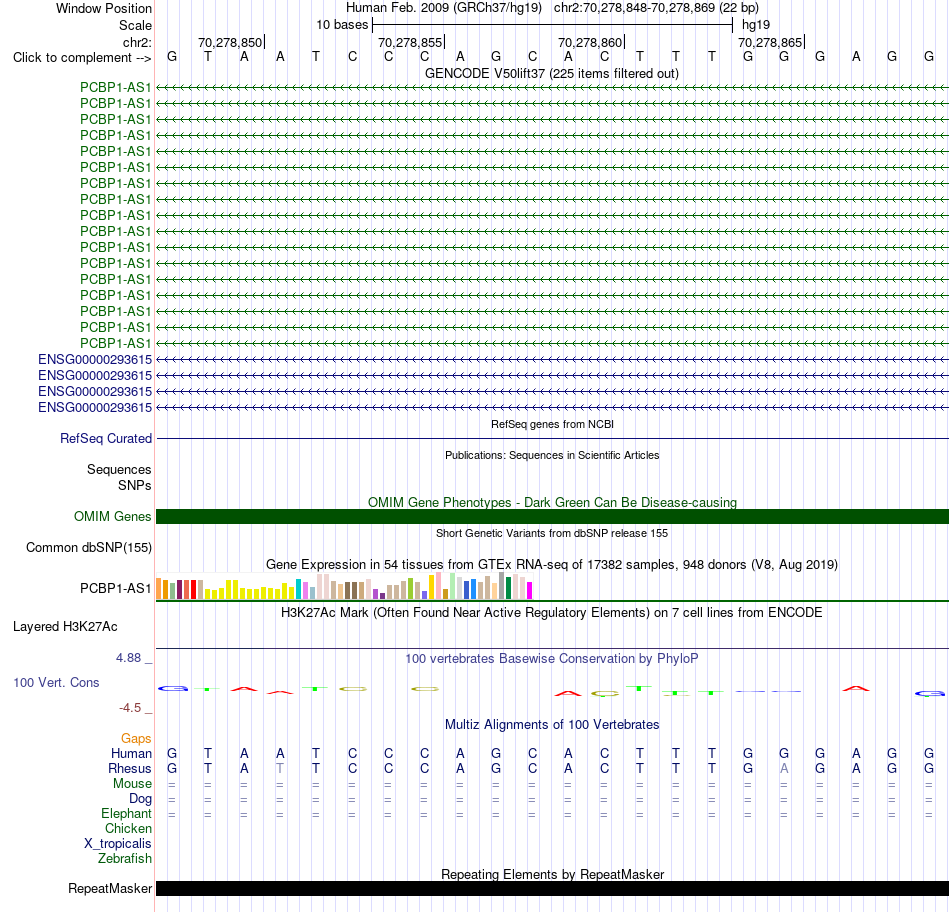The height and width of the screenshot is (912, 950).
Task: Open 'Repeating Elements by RepeatMasker' title
Action: pos(552,874)
